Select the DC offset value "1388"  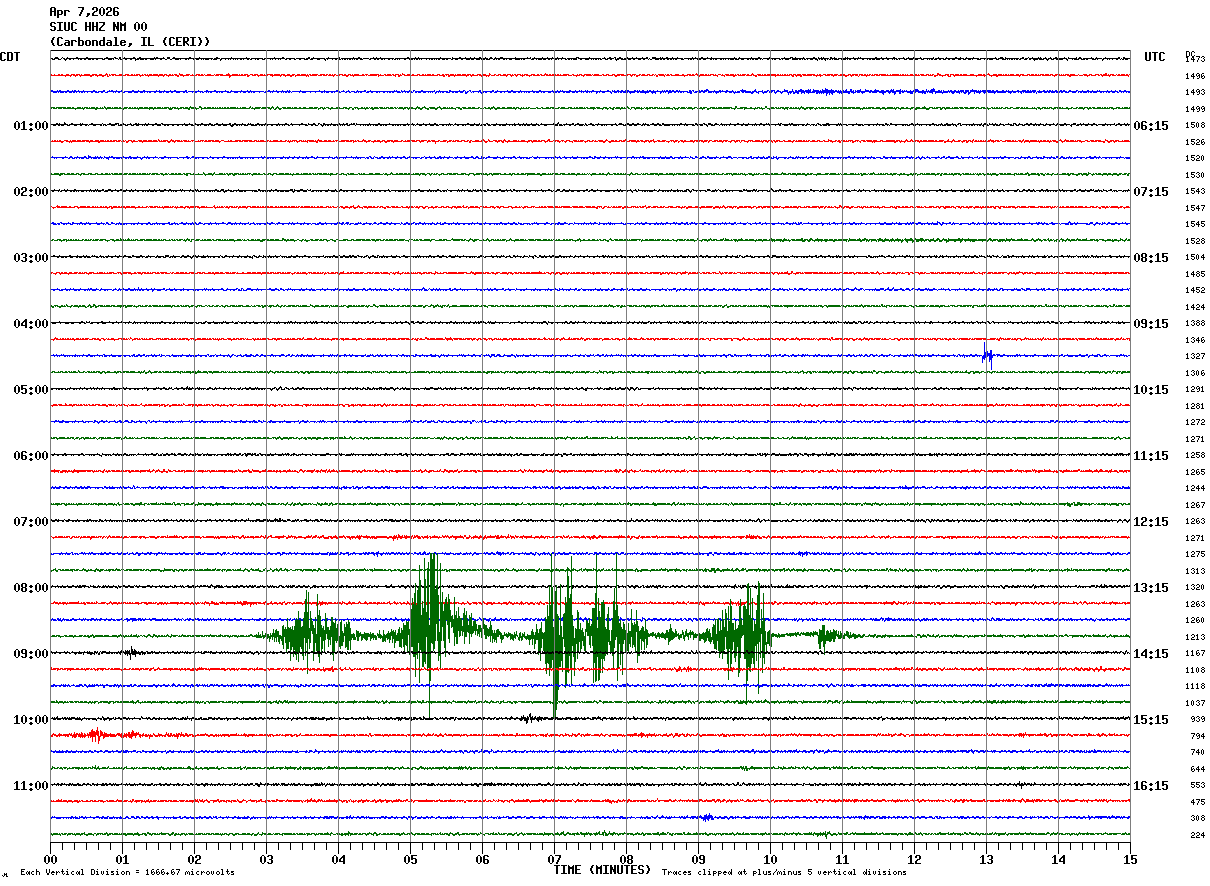tap(1195, 324)
